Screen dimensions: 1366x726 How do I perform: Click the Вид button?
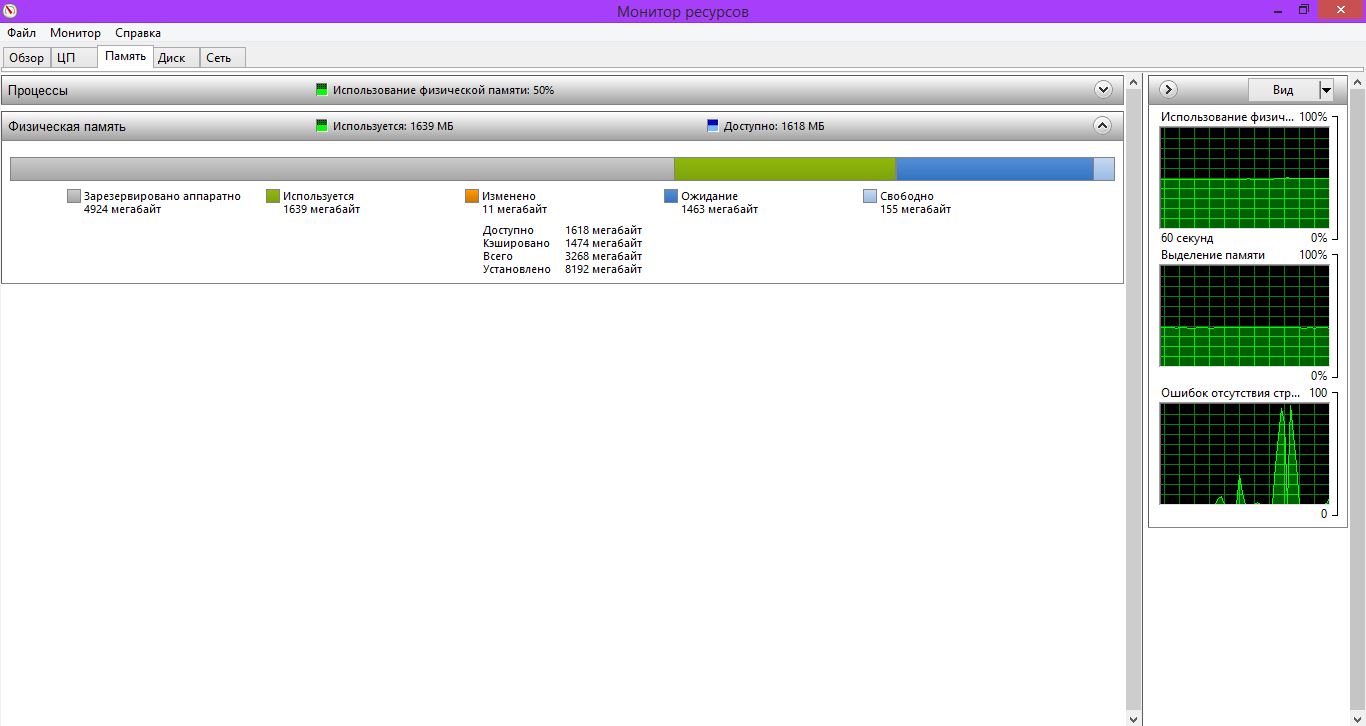(x=1283, y=90)
